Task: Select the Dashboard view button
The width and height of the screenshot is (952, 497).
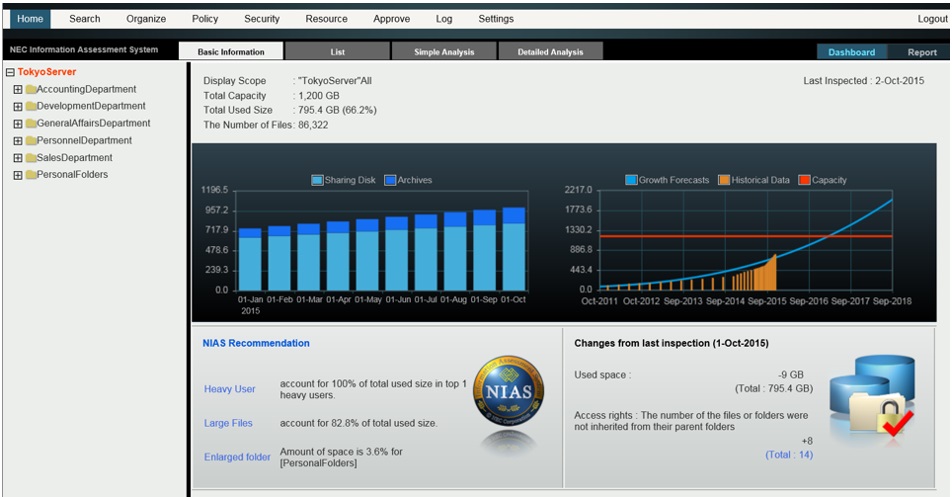Action: (x=851, y=52)
